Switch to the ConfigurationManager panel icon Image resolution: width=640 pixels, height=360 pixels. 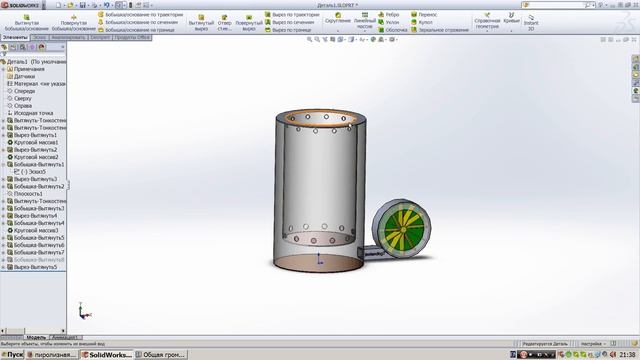[23, 47]
